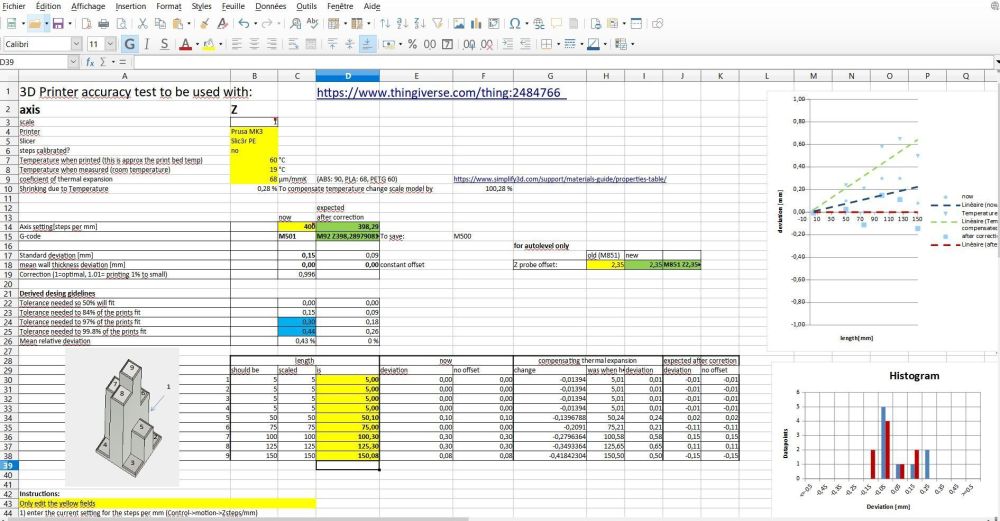Viewport: 1000px width, 521px height.
Task: Toggle Italic formatting
Action: (147, 44)
